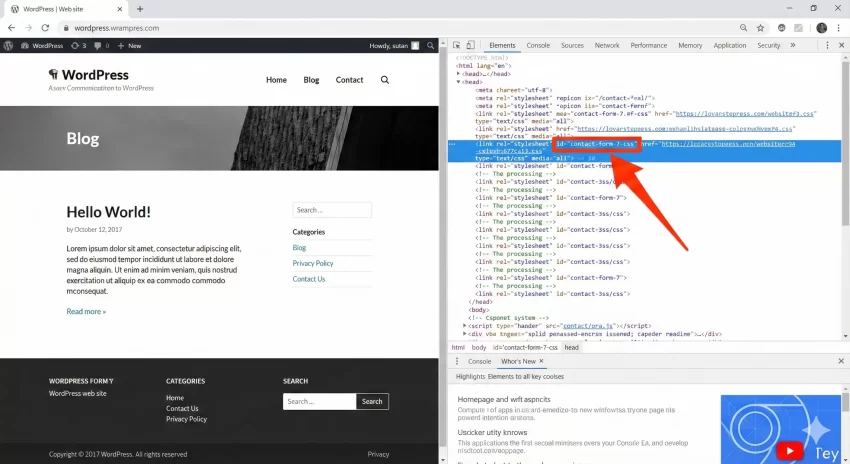Open the Network tab
Image resolution: width=850 pixels, height=464 pixels.
(x=607, y=46)
